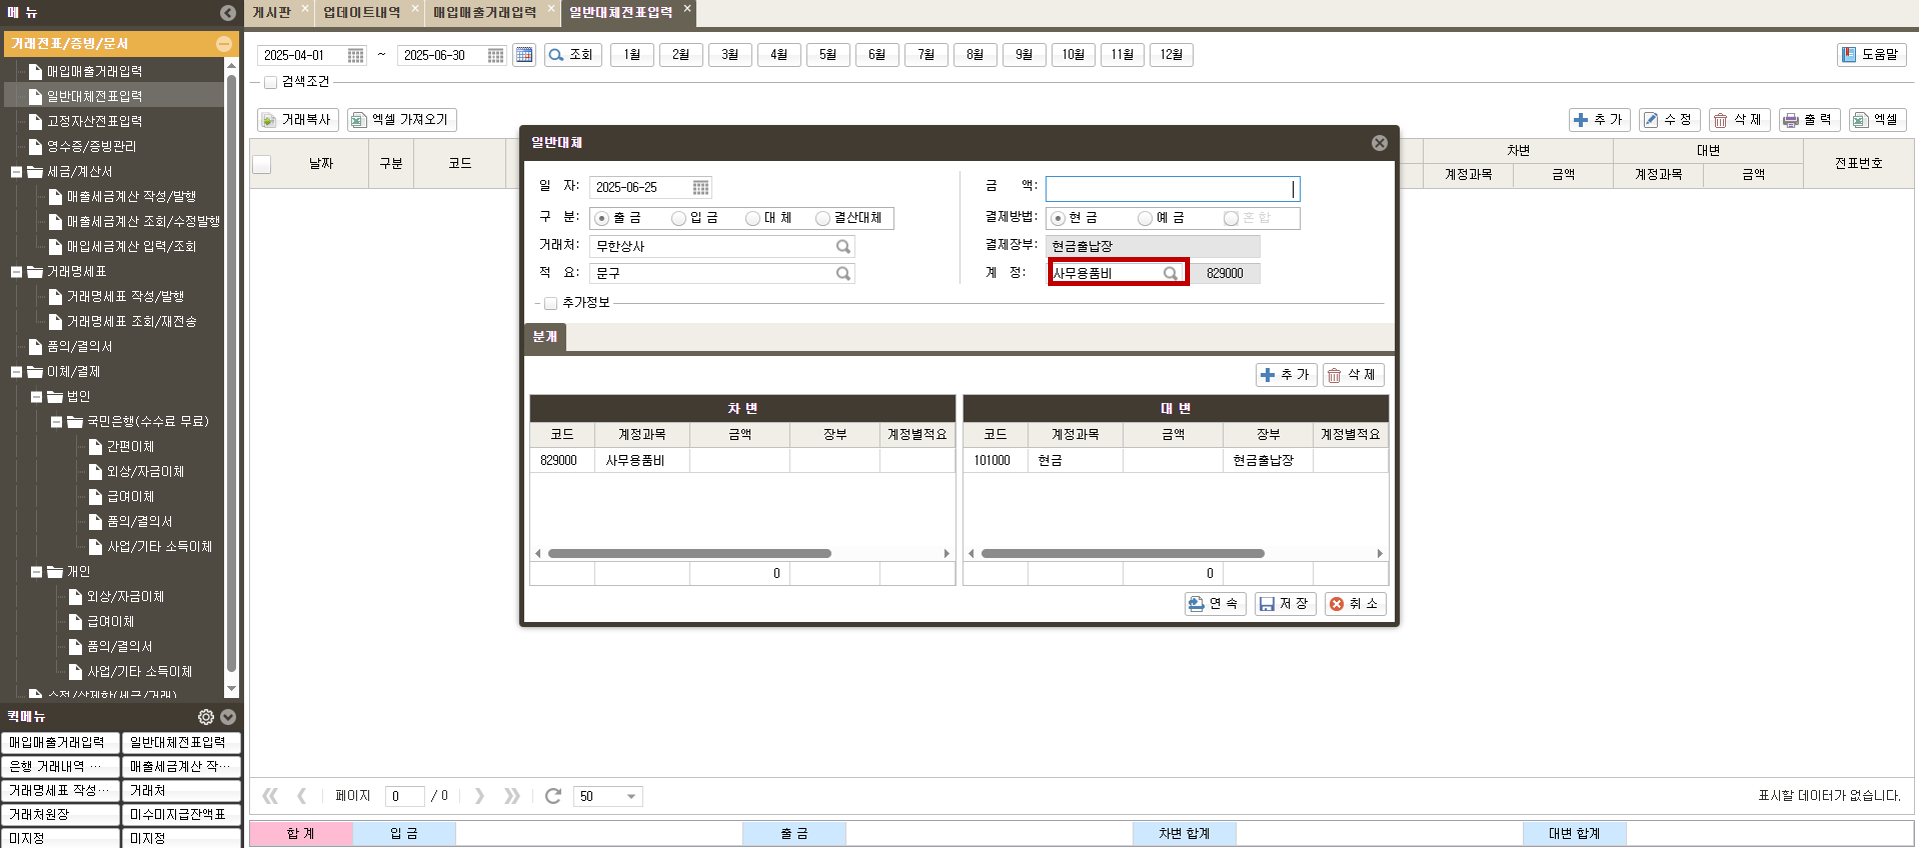Open 고정자산전표입력 in the menu tree

(x=94, y=121)
